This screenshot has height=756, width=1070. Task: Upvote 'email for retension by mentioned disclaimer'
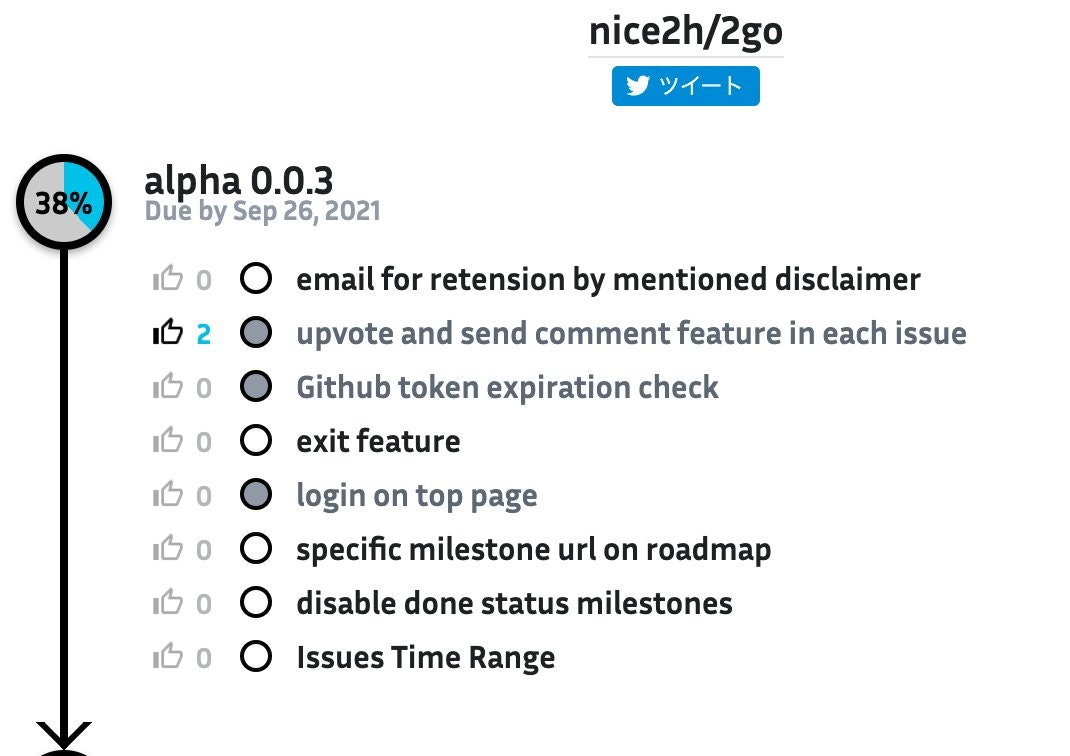(168, 279)
